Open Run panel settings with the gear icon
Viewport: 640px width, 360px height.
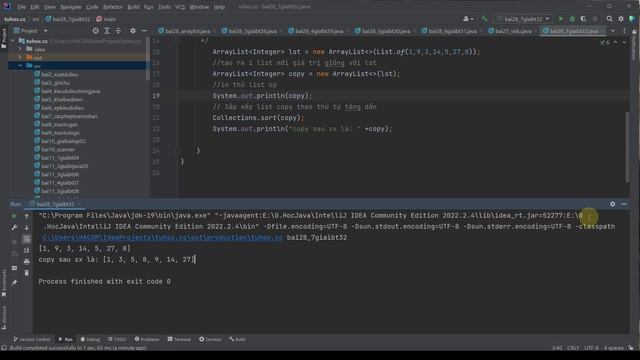pos(613,204)
